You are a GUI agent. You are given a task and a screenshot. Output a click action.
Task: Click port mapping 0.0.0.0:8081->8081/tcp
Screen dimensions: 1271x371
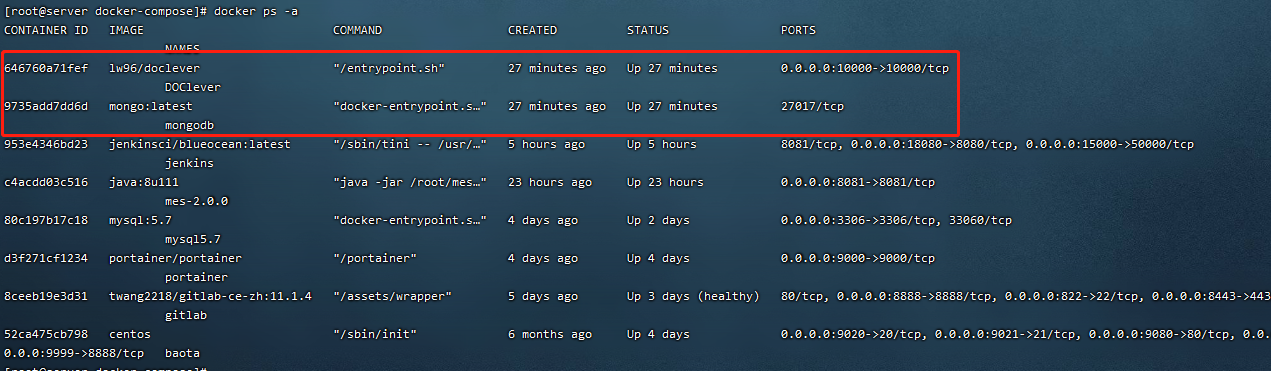click(858, 182)
